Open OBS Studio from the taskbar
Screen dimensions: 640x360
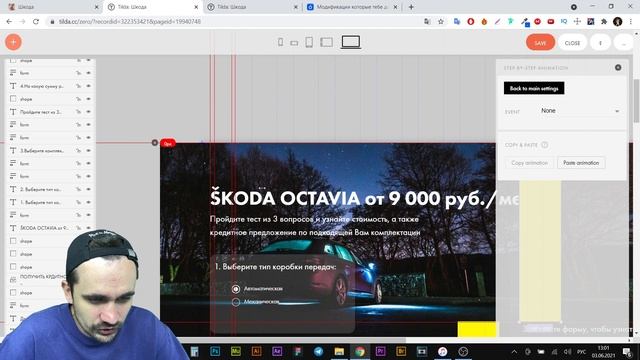click(463, 351)
